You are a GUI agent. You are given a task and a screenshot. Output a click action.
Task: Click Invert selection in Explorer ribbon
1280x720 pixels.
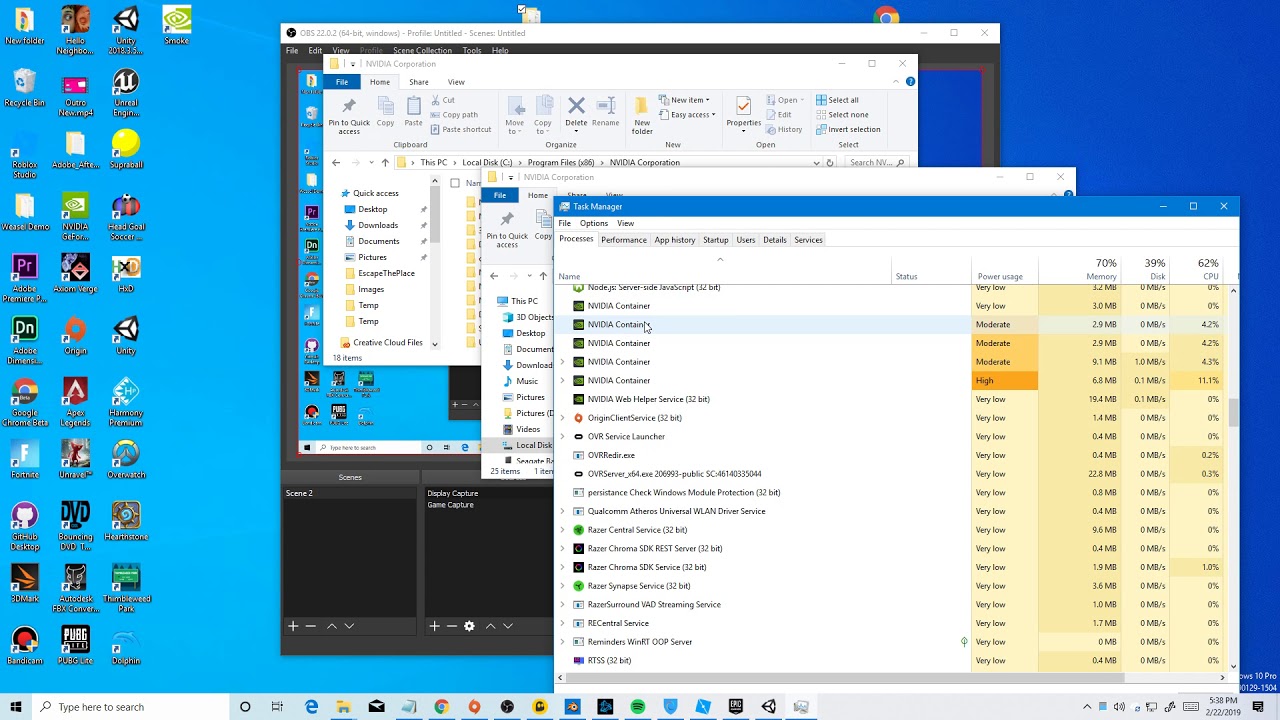(x=848, y=129)
